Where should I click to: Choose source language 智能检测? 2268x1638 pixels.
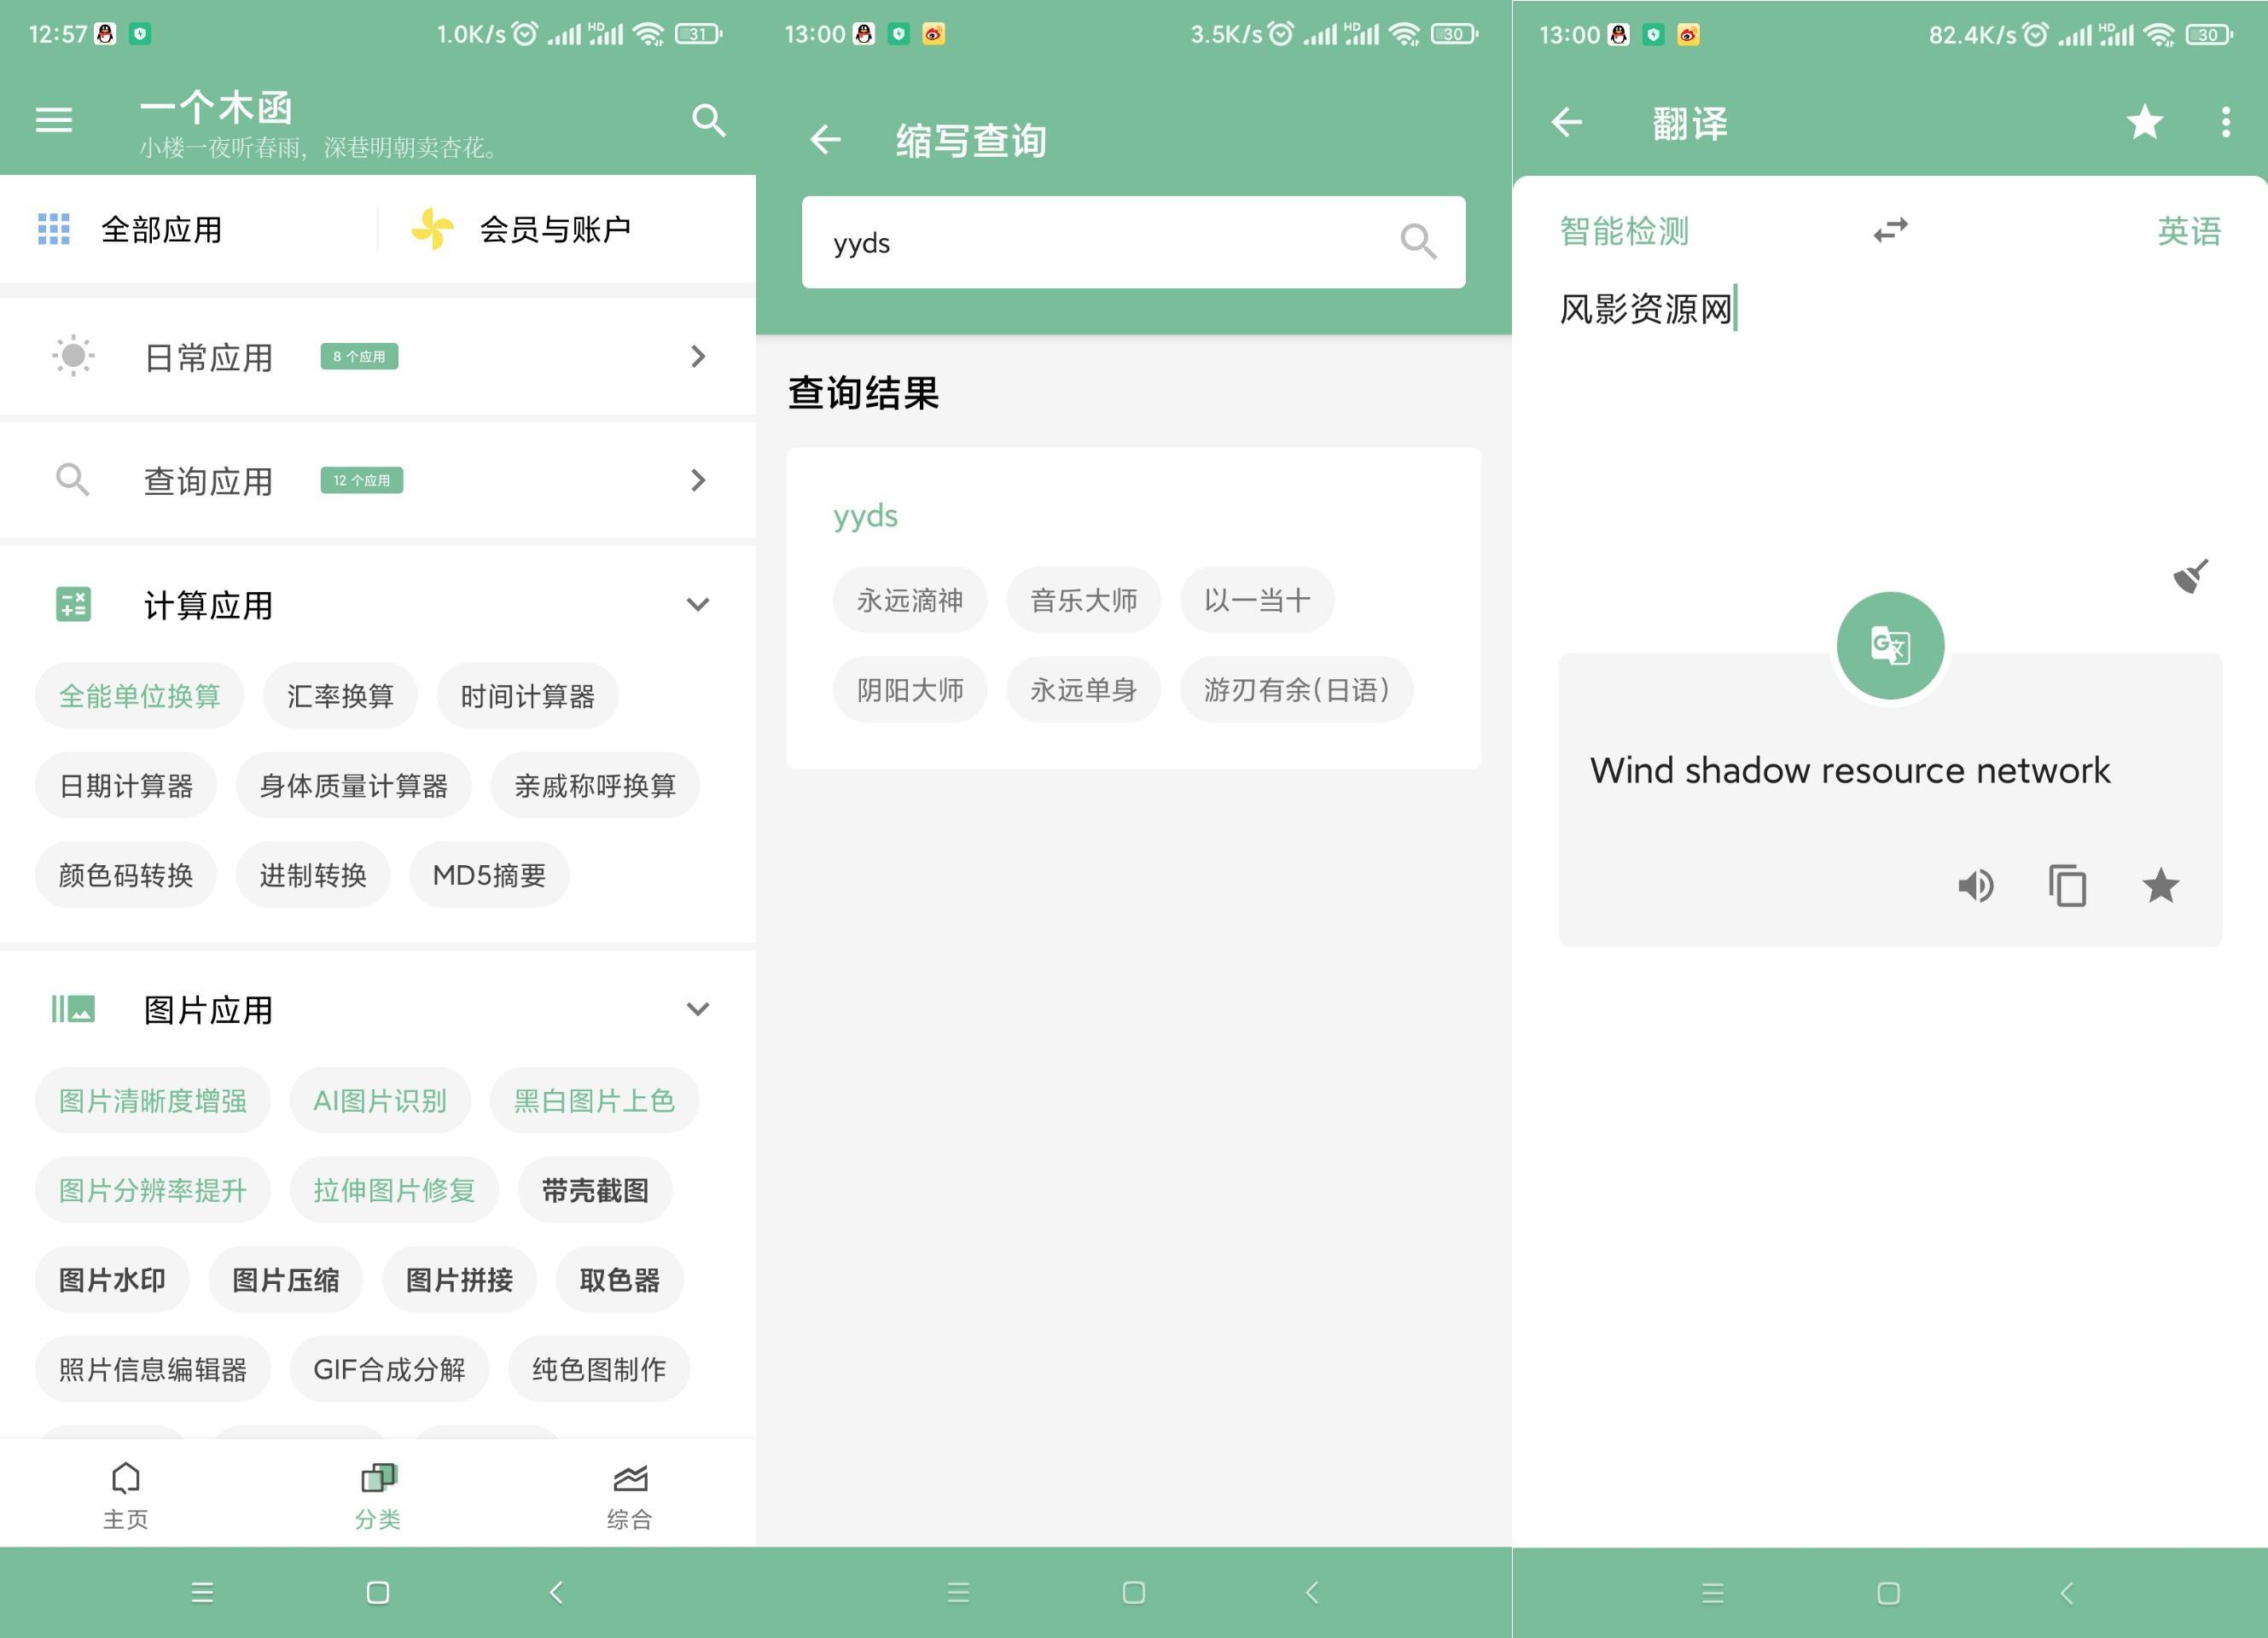tap(1624, 231)
